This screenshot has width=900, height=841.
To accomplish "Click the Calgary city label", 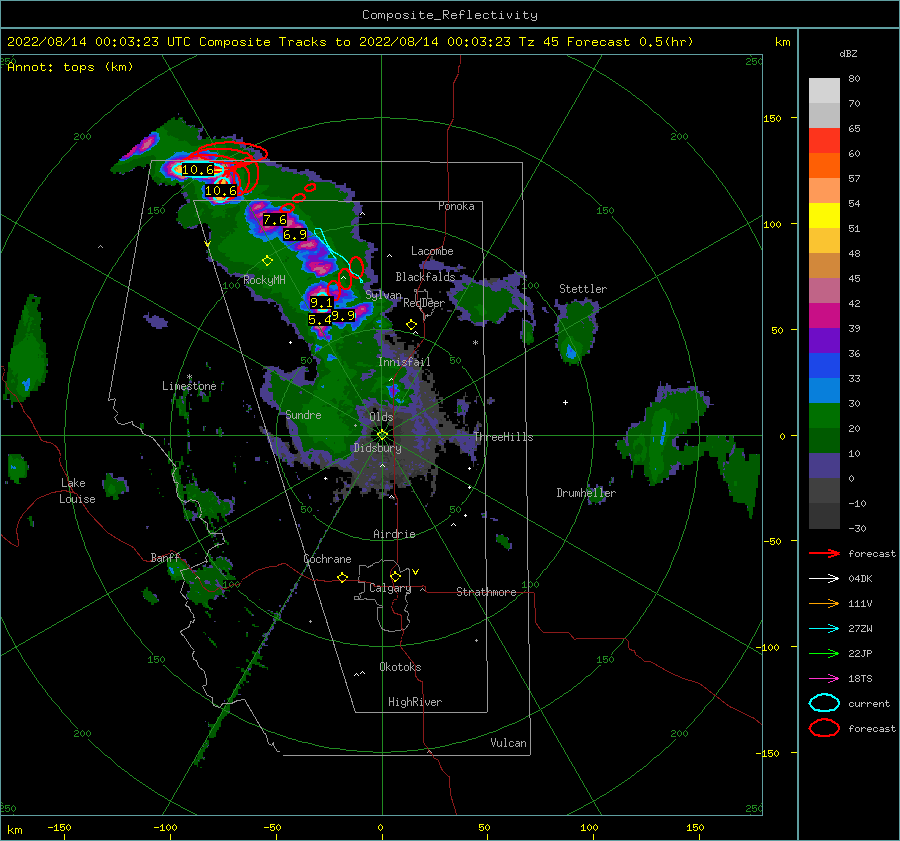I will point(390,588).
